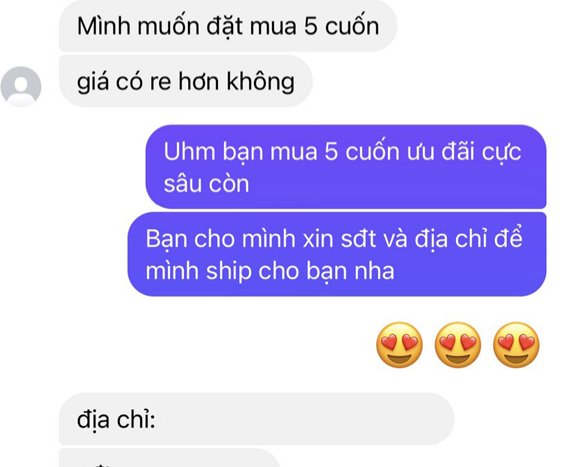Click the word 'giá' in the gray bubble
The width and height of the screenshot is (583, 467).
pyautogui.click(x=93, y=83)
